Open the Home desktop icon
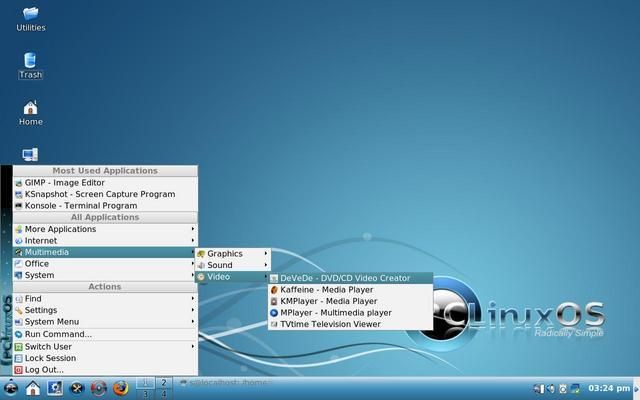This screenshot has height=400, width=640. coord(31,108)
